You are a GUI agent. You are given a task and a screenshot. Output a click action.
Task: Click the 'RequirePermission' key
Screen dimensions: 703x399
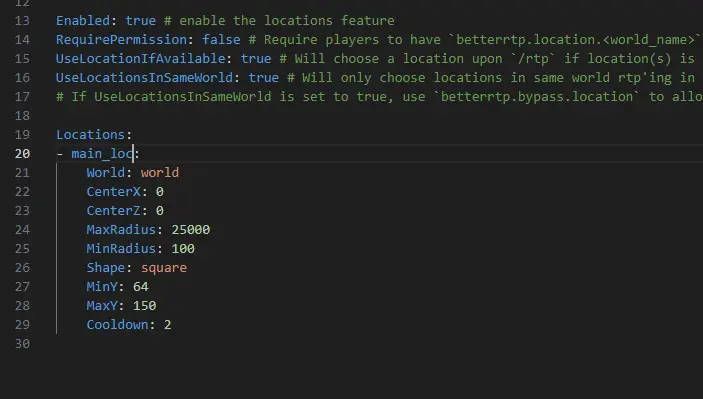[122, 39]
